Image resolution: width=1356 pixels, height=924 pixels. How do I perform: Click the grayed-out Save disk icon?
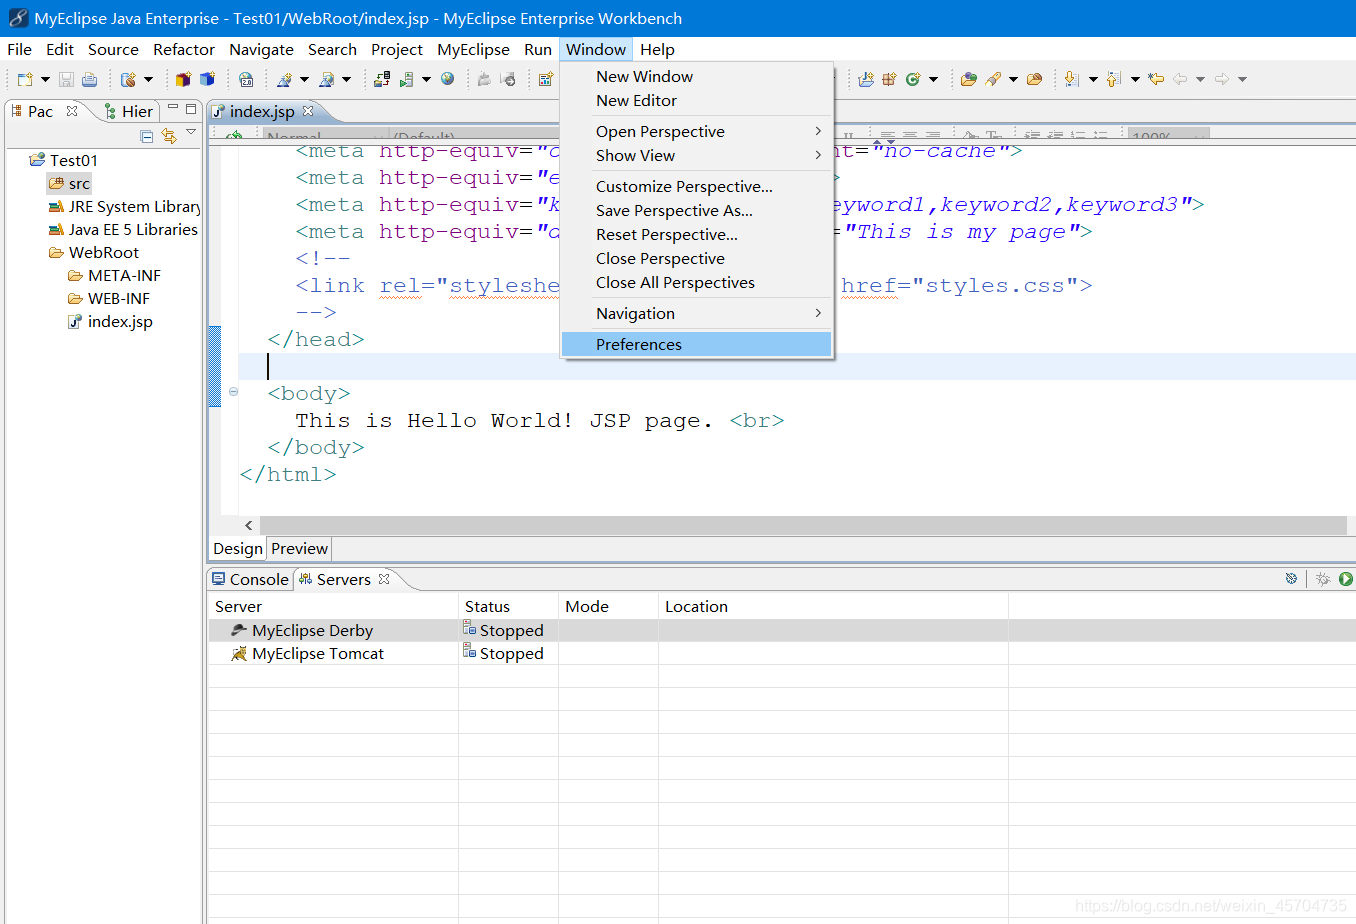[66, 79]
